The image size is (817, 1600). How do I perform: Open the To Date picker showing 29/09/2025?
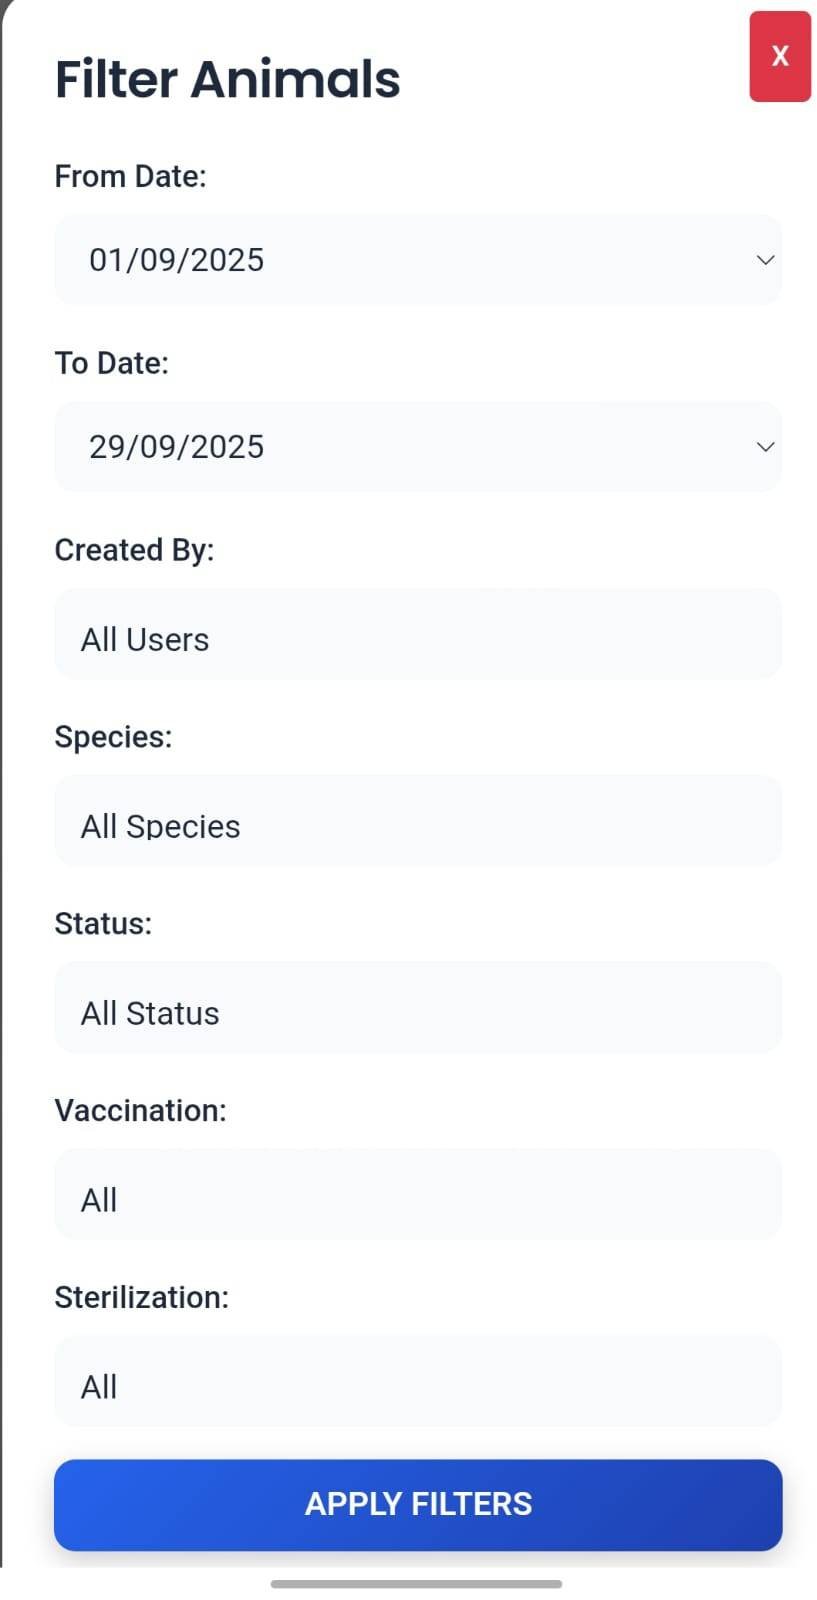[x=418, y=446]
